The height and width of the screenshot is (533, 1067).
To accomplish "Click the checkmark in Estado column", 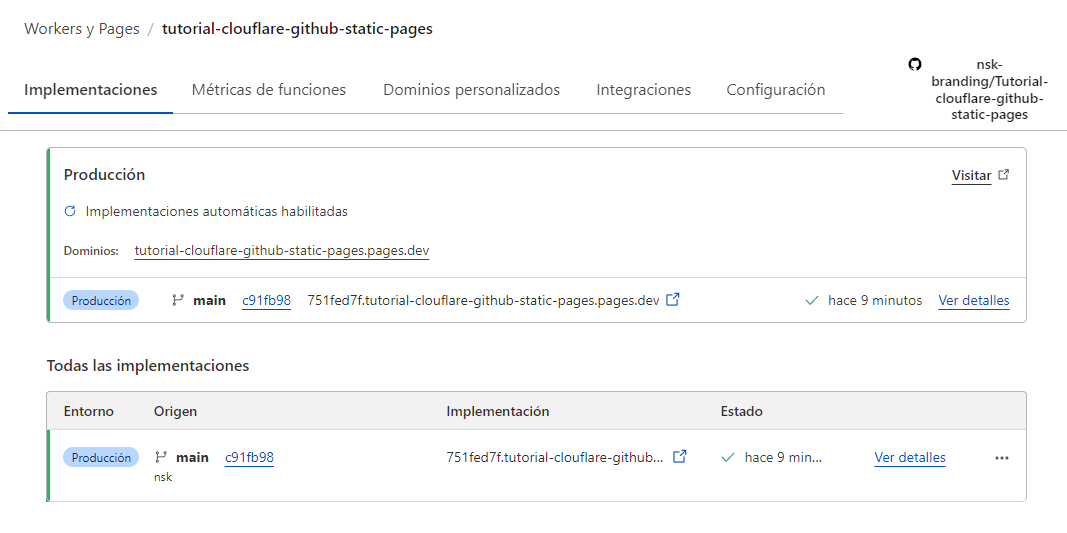I will click(x=728, y=457).
